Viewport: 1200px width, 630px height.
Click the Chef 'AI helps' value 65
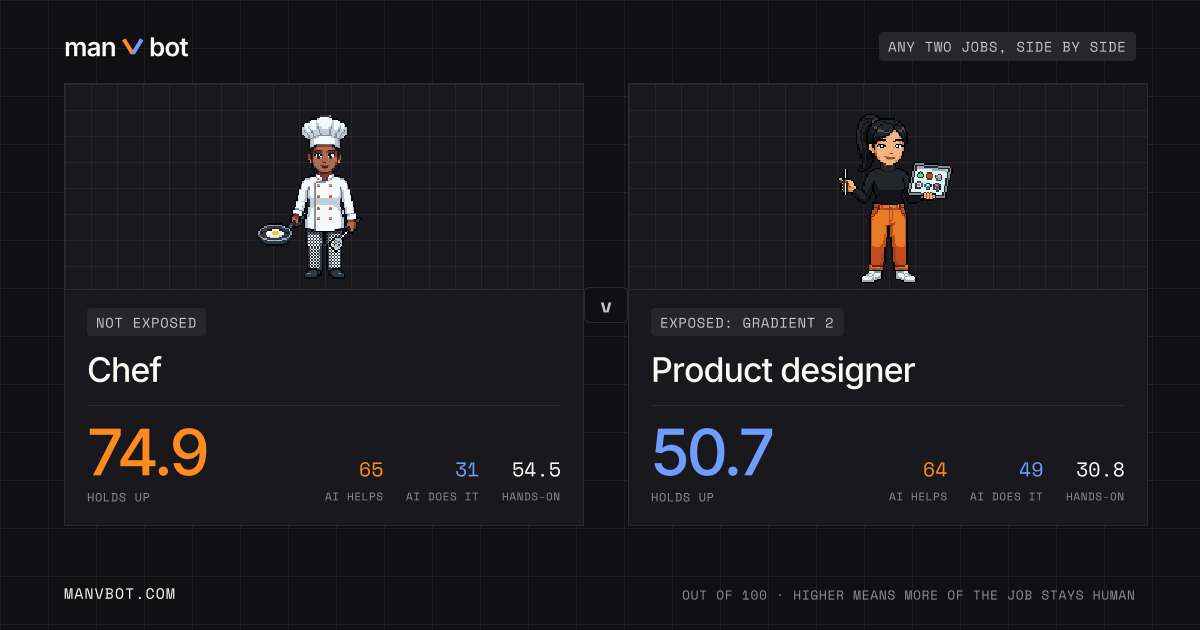coord(371,470)
